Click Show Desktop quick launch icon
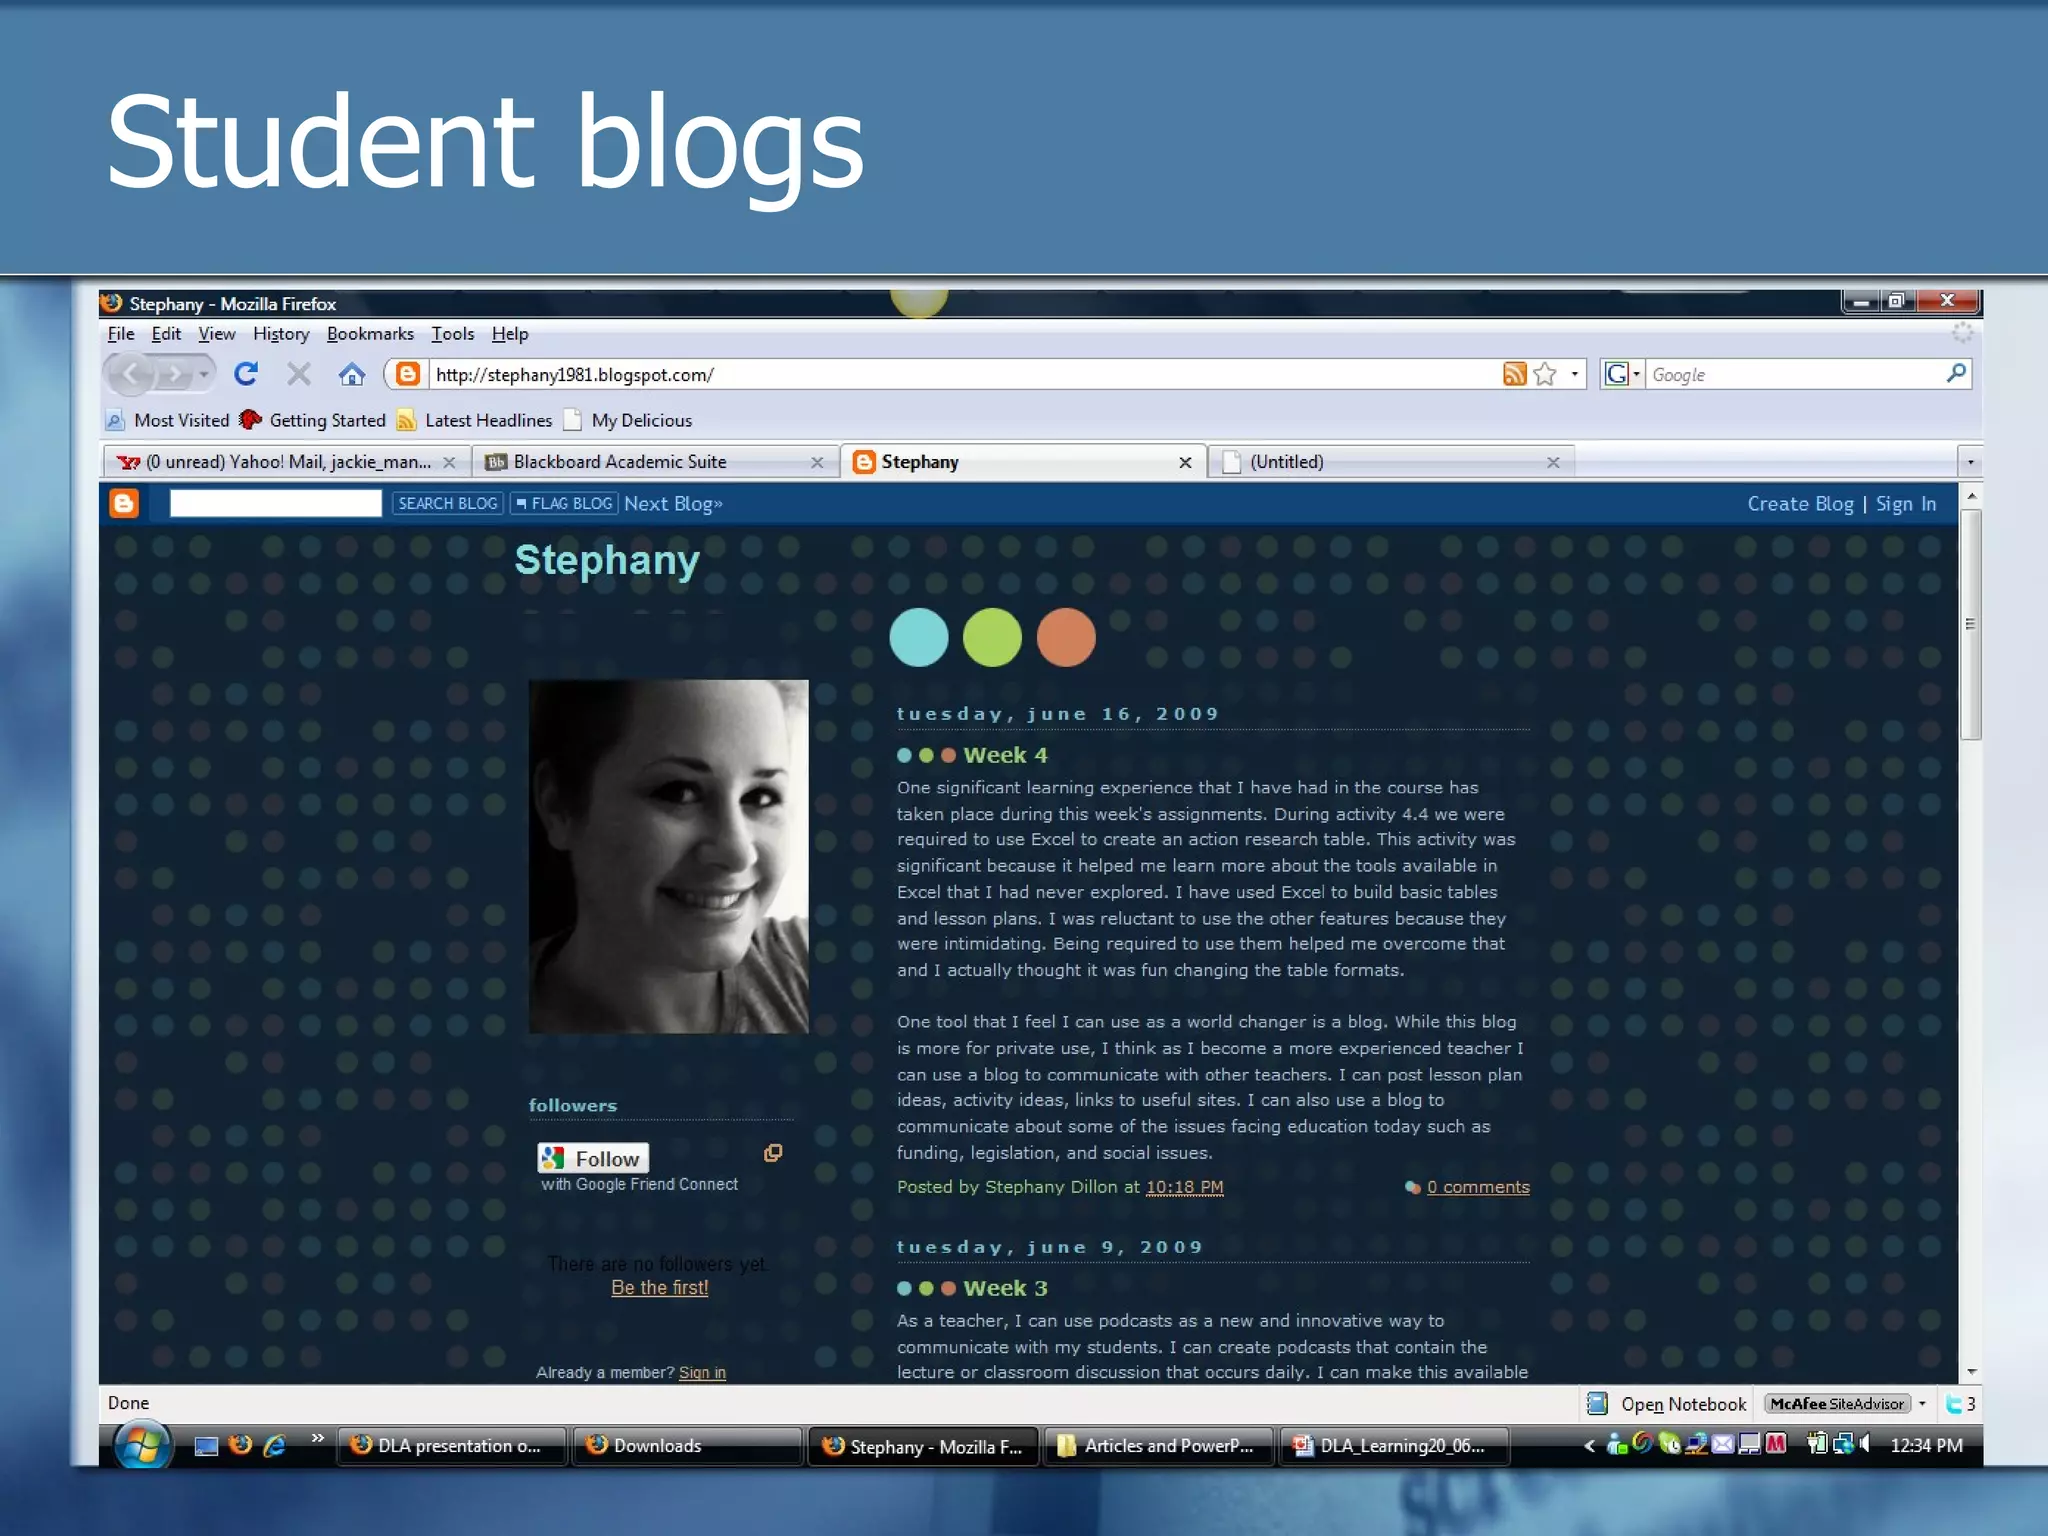 click(x=206, y=1446)
